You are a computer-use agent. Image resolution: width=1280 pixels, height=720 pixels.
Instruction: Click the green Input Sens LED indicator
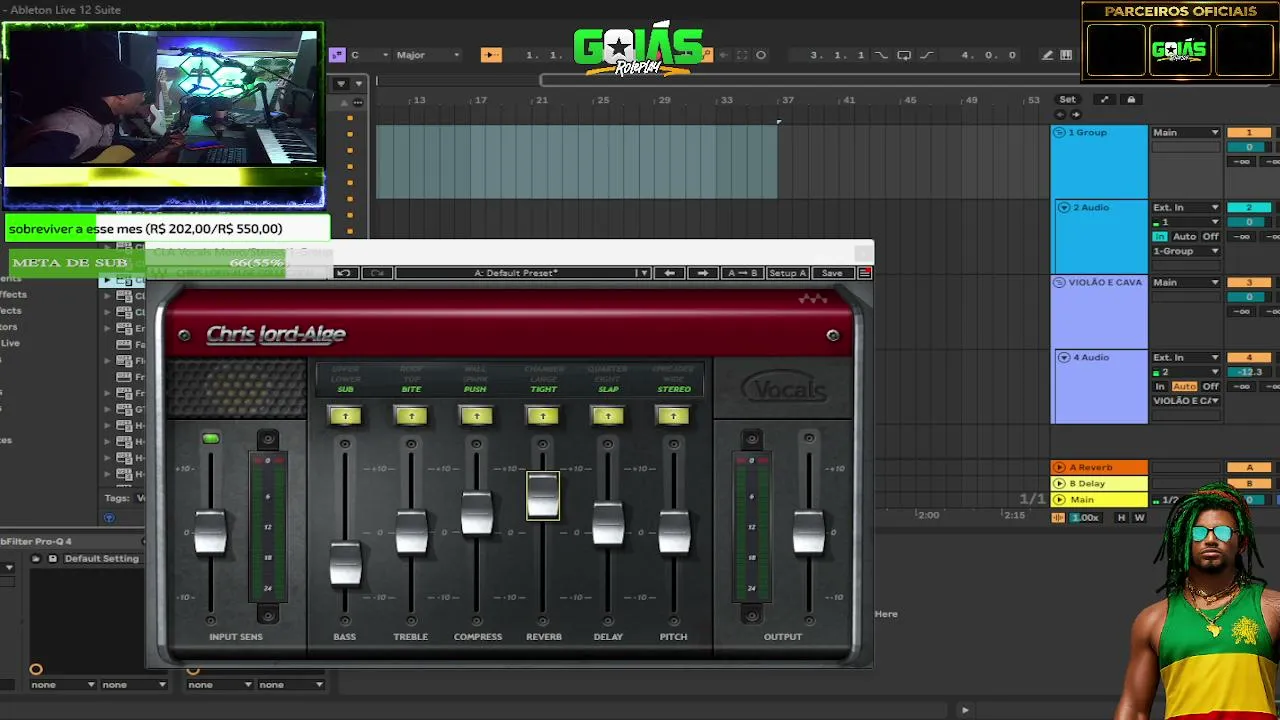pos(210,438)
